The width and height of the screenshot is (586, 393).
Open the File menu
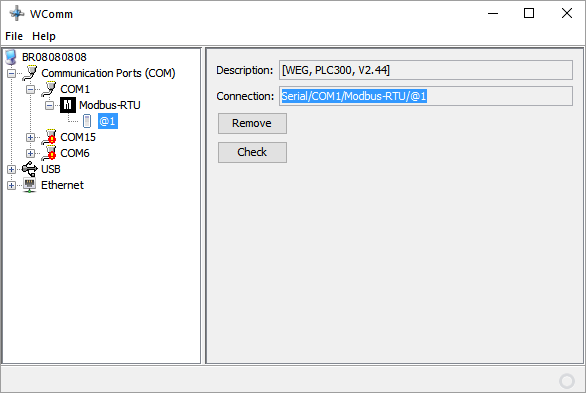pos(14,36)
